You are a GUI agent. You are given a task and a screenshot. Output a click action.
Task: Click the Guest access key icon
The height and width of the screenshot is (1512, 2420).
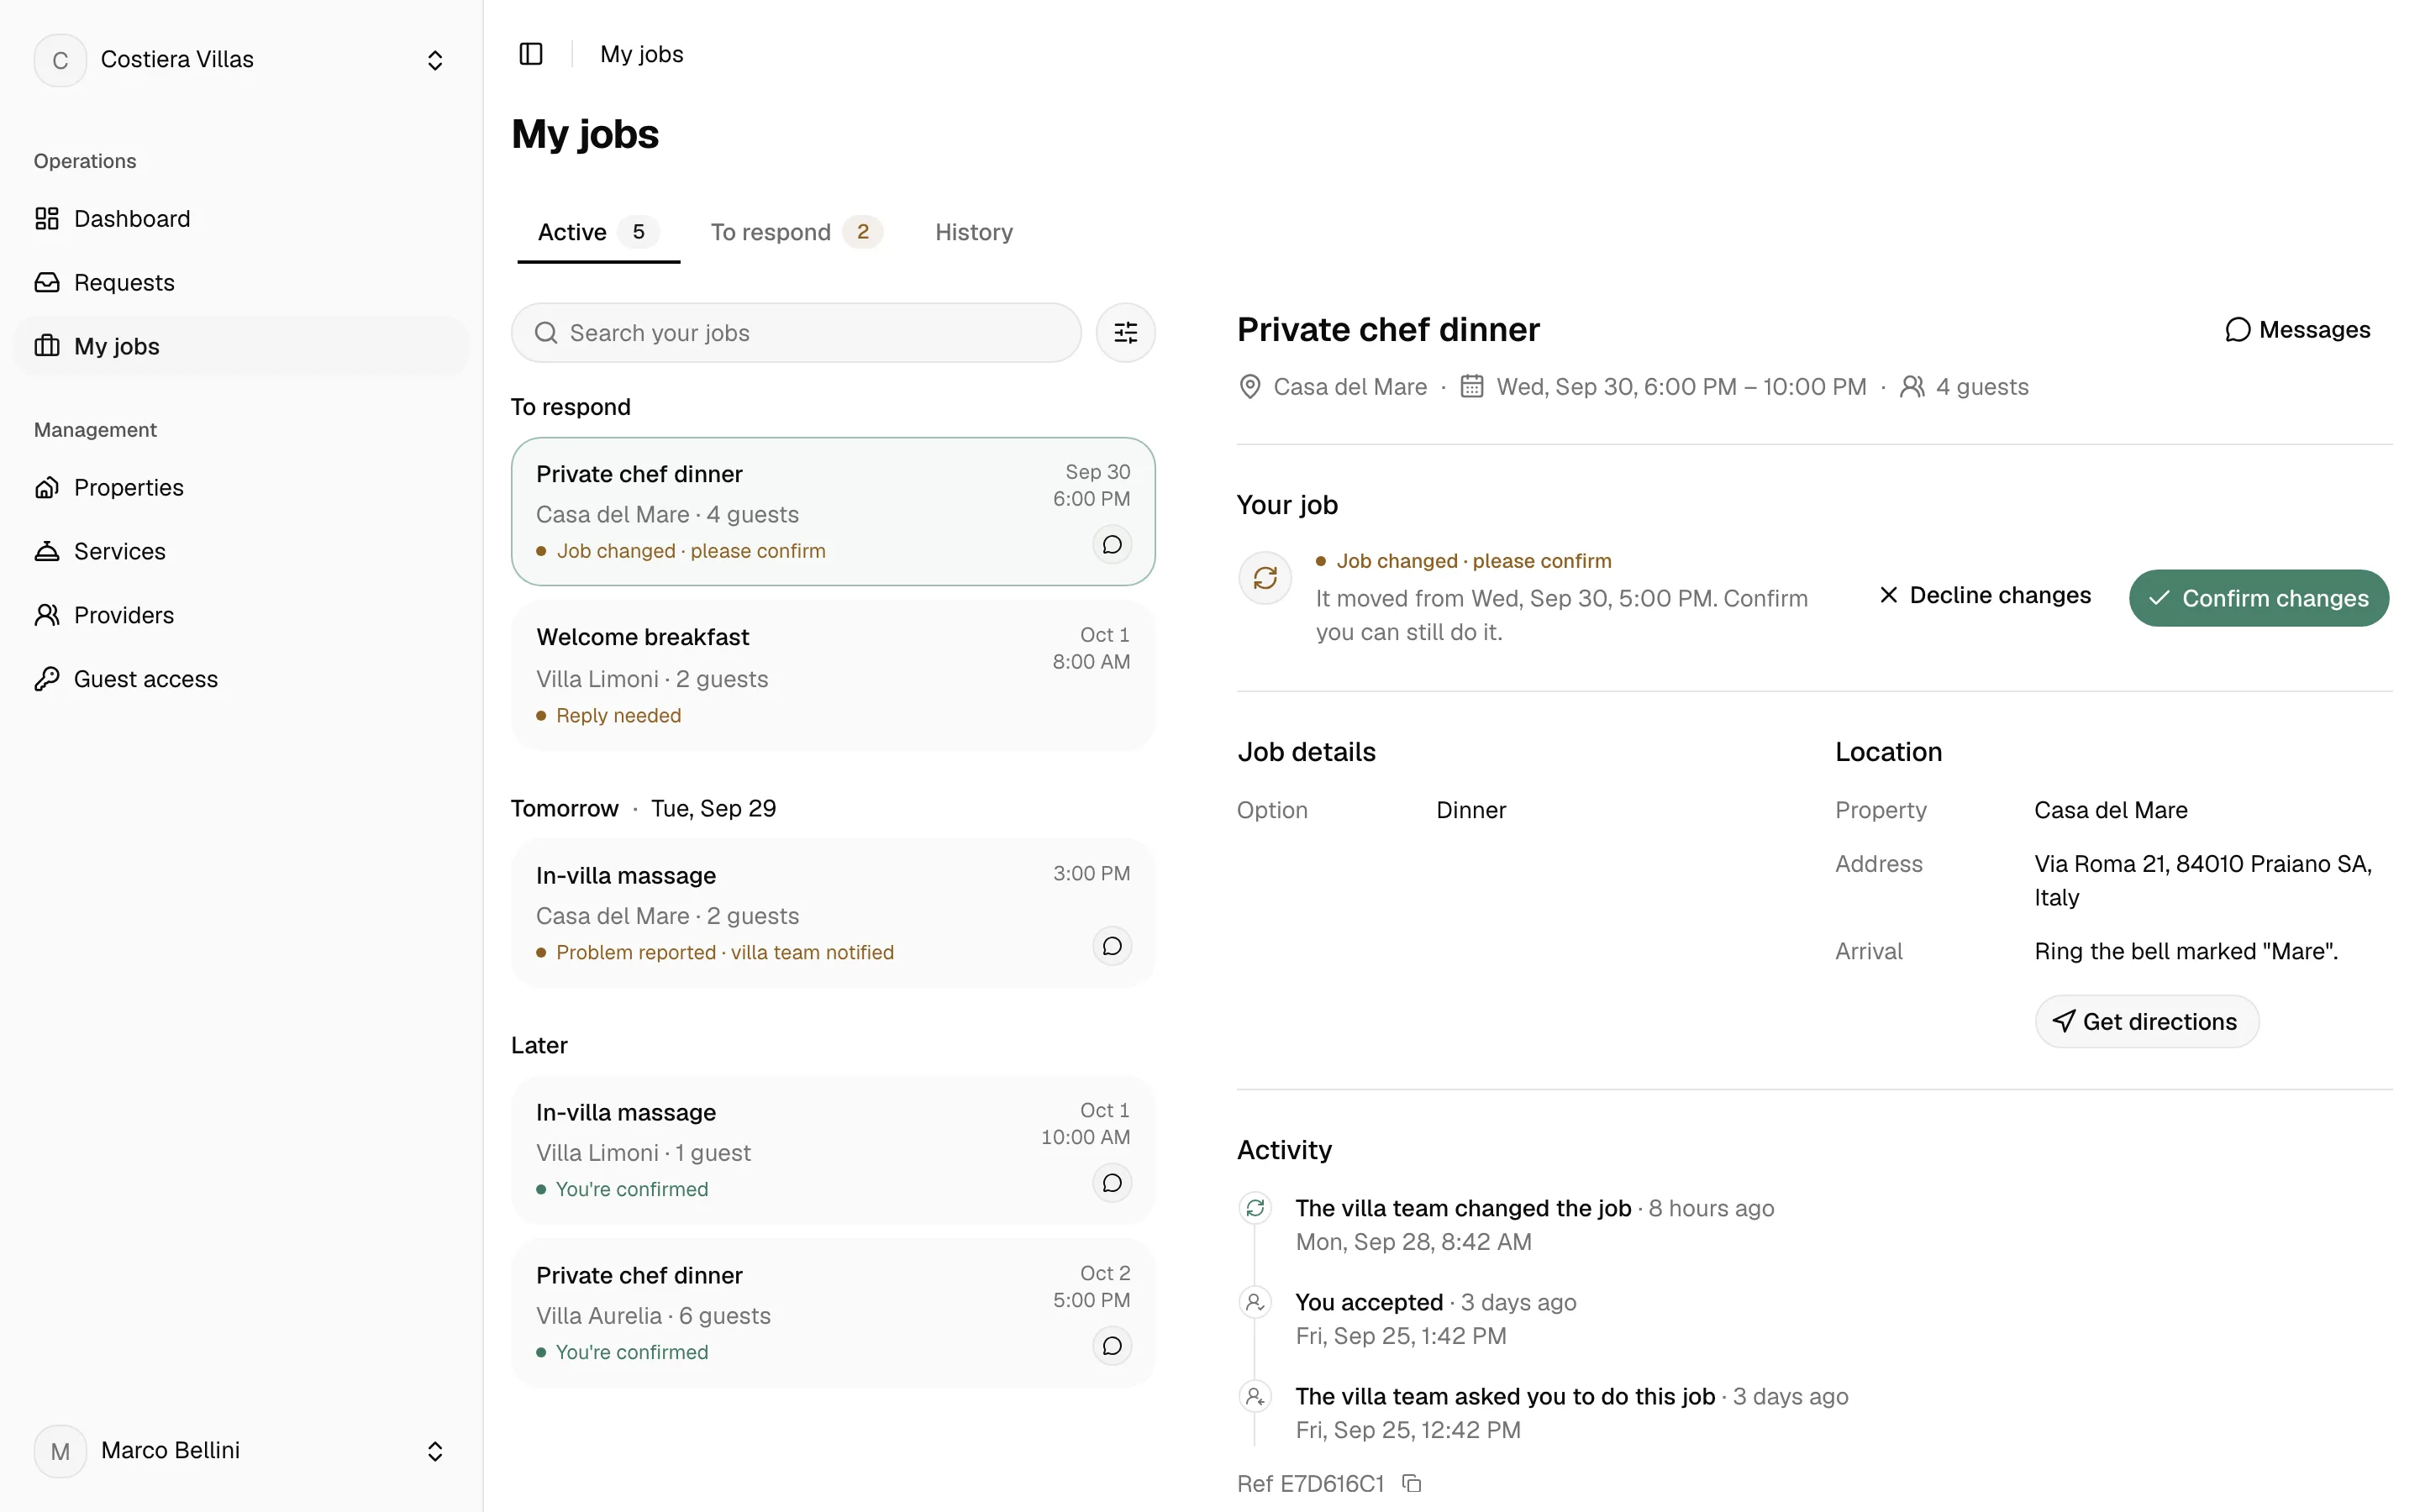[x=47, y=679]
